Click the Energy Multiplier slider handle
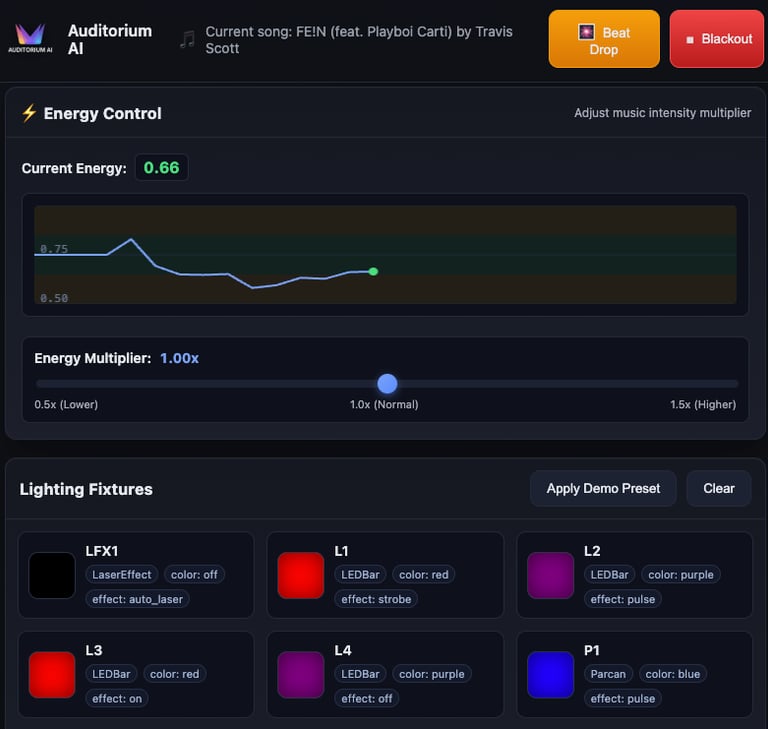Viewport: 768px width, 729px height. (387, 384)
